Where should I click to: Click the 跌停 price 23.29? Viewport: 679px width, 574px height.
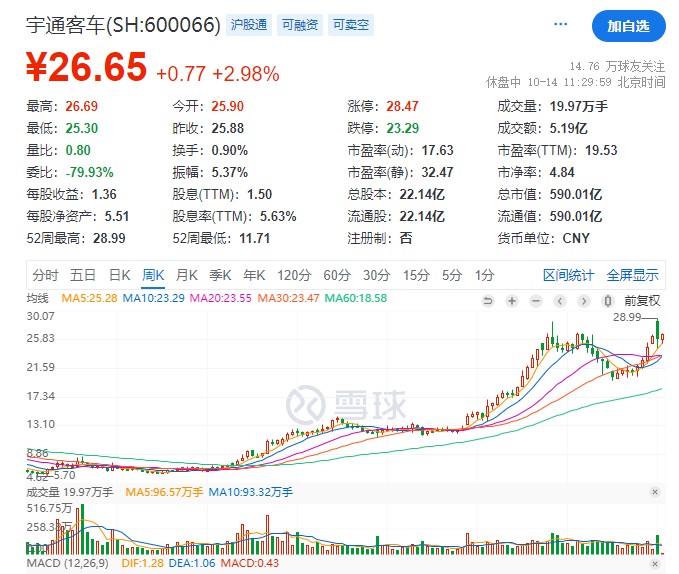coord(402,128)
